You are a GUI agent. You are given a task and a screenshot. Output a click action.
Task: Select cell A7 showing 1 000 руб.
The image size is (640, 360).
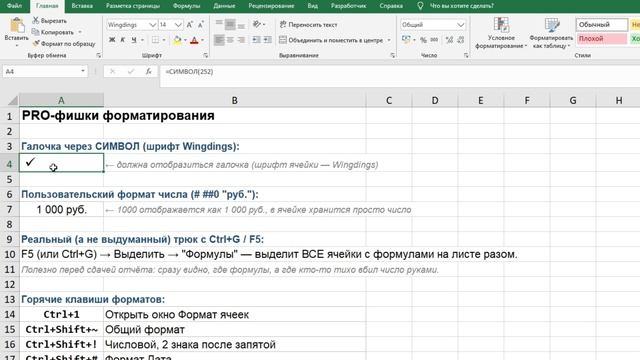point(61,209)
